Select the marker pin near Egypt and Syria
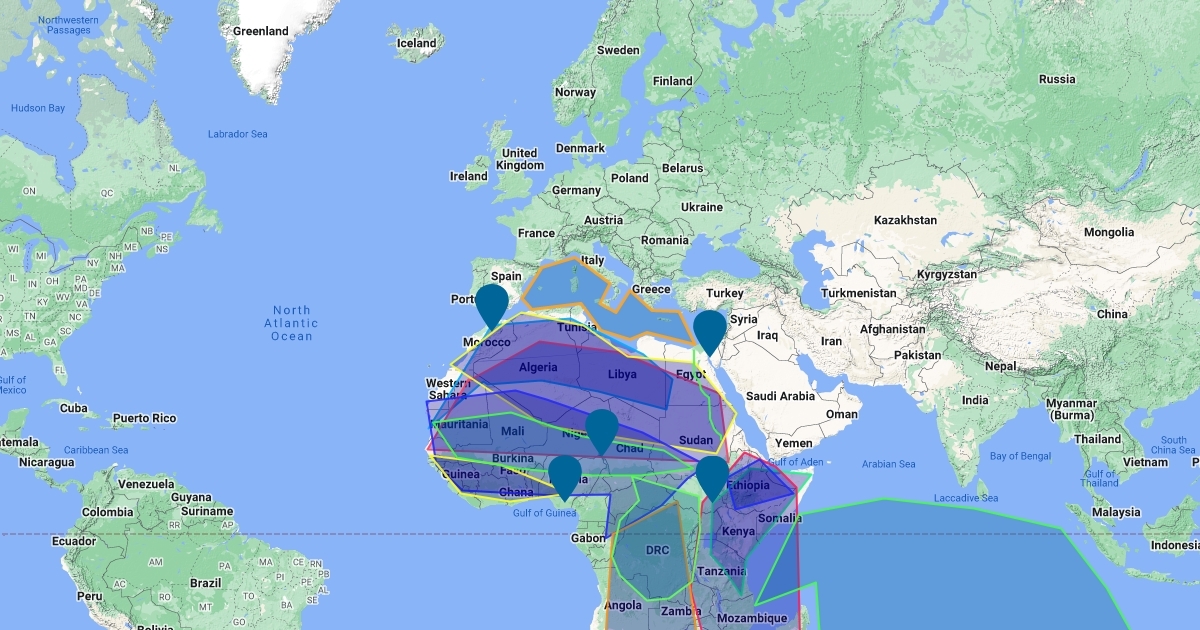The image size is (1200, 630). (709, 330)
